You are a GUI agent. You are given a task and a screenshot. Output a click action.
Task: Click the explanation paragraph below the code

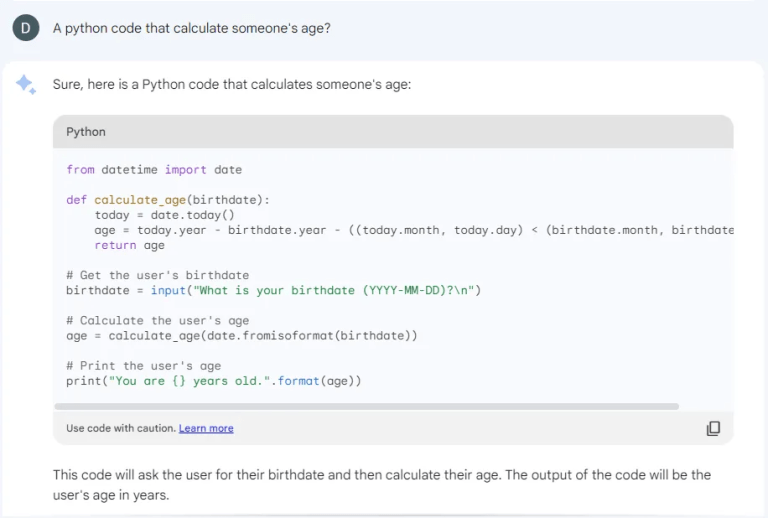(382, 484)
